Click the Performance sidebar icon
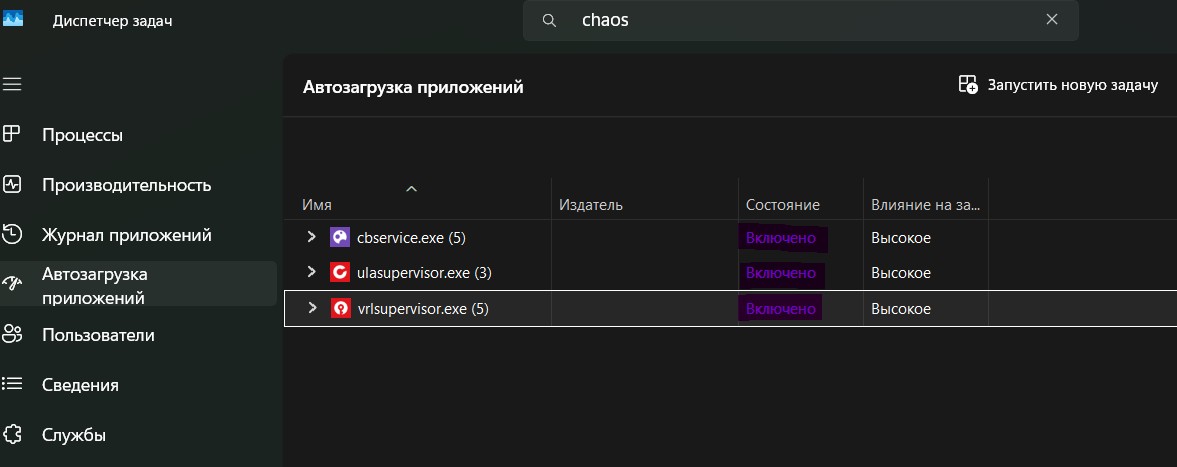Viewport: 1177px width, 467px height. (12, 184)
